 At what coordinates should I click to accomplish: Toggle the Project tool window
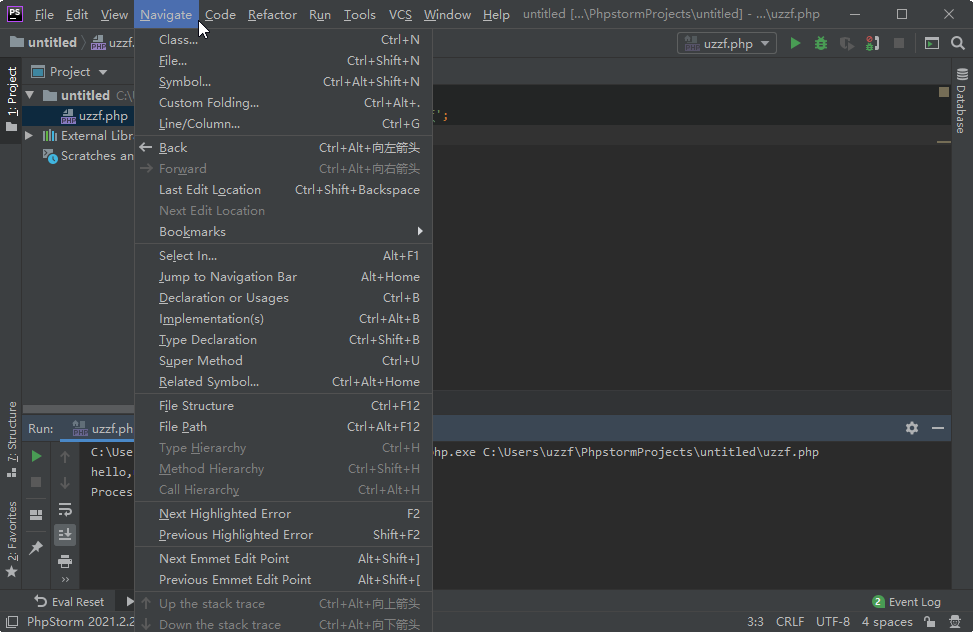coord(11,99)
